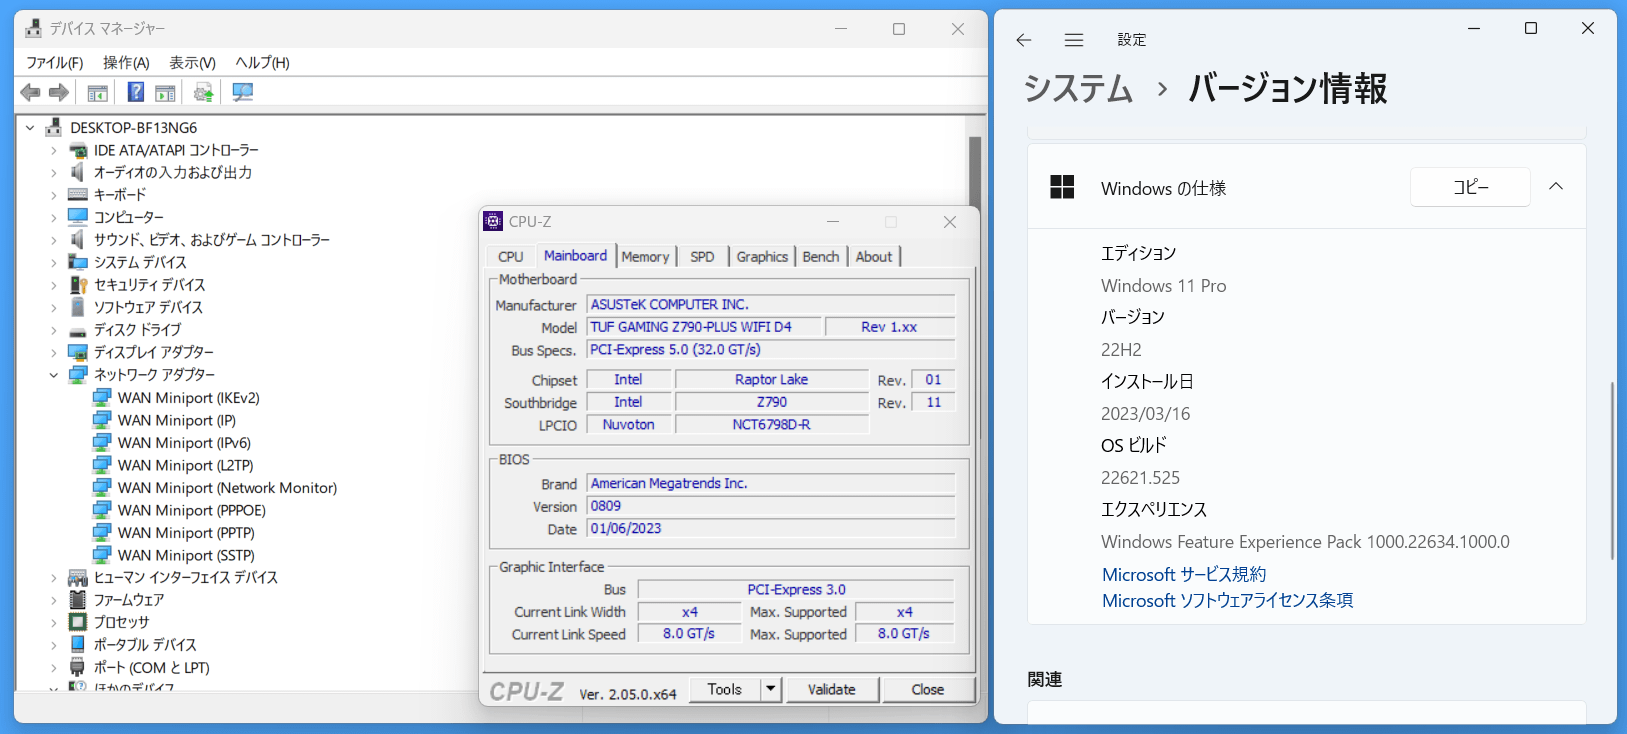This screenshot has width=1627, height=734.
Task: Open the Tools dropdown arrow in CPU-Z
Action: click(770, 689)
